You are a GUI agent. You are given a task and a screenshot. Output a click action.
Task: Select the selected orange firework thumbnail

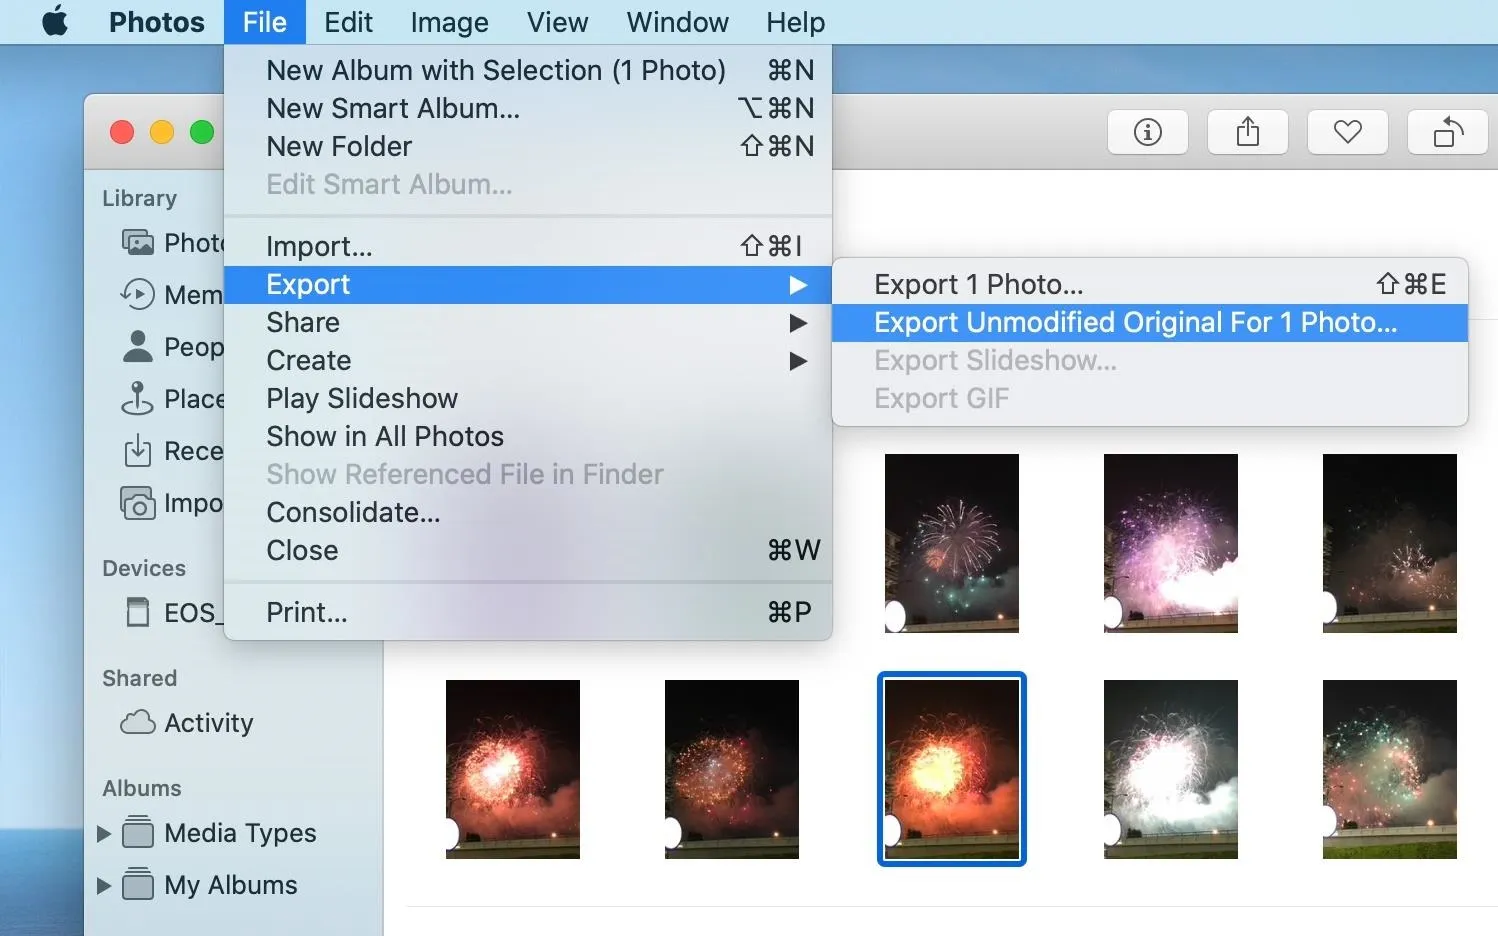pyautogui.click(x=952, y=769)
